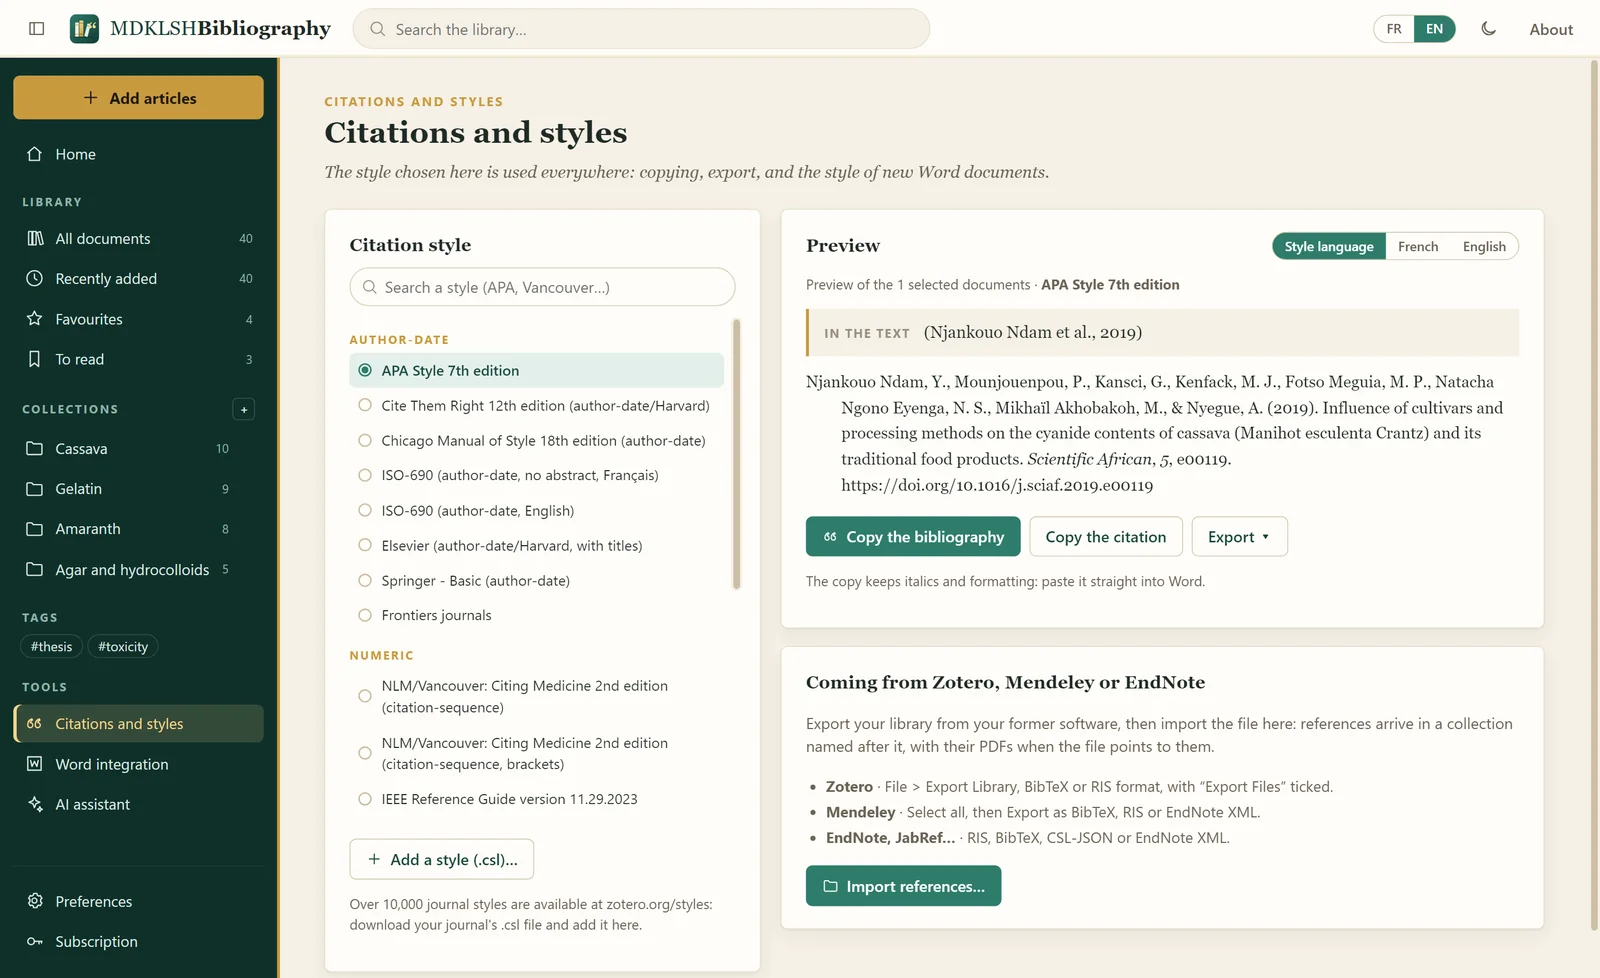Focus the Search a style field

tap(542, 287)
